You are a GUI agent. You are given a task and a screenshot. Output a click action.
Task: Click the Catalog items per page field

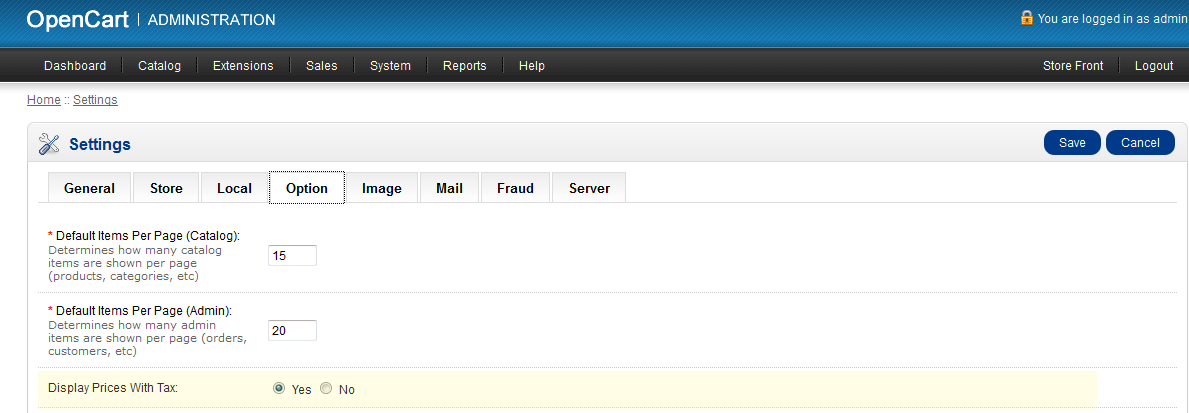coord(292,256)
